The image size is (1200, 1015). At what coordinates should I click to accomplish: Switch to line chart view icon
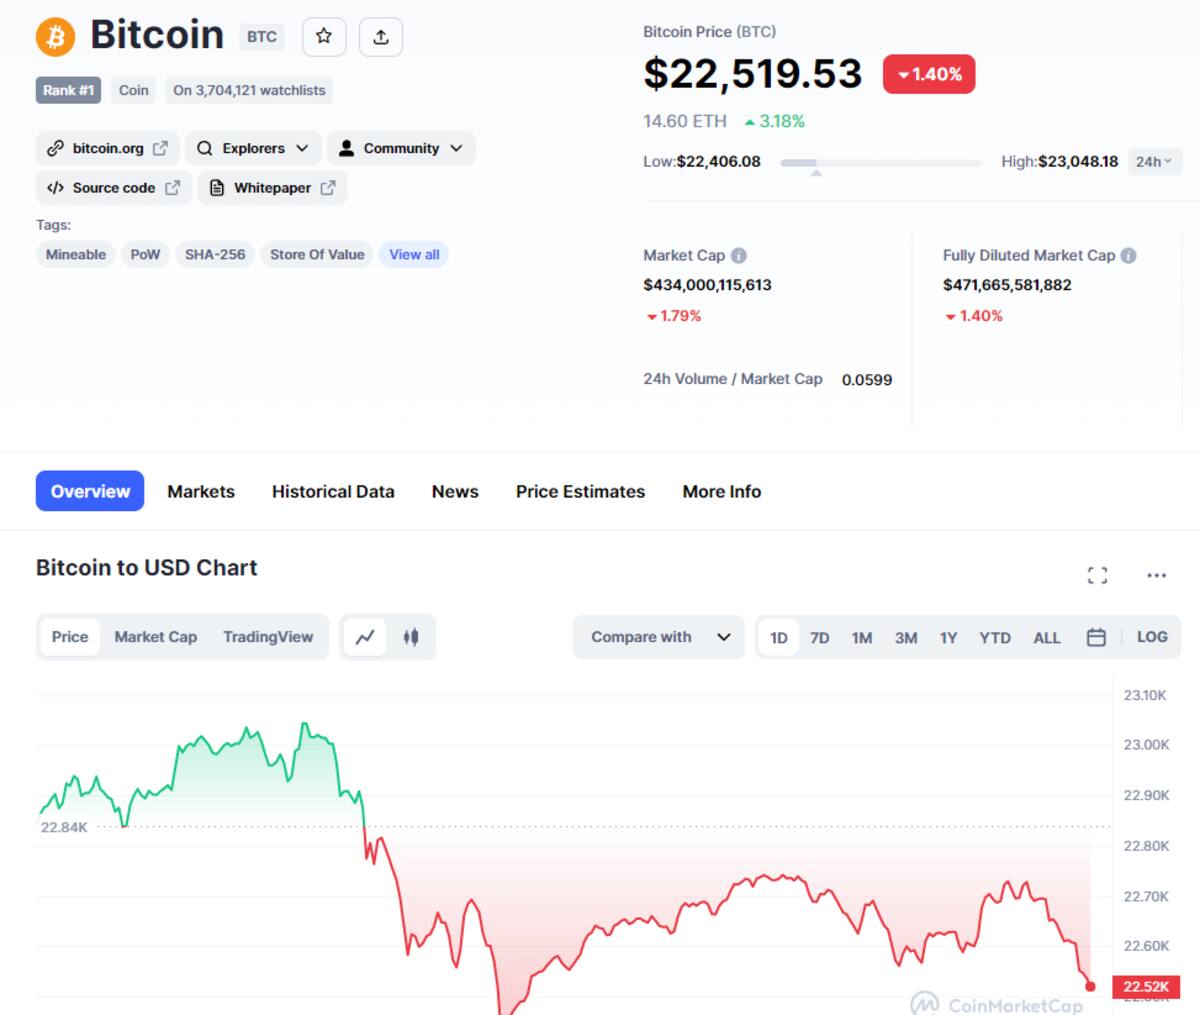(x=365, y=637)
